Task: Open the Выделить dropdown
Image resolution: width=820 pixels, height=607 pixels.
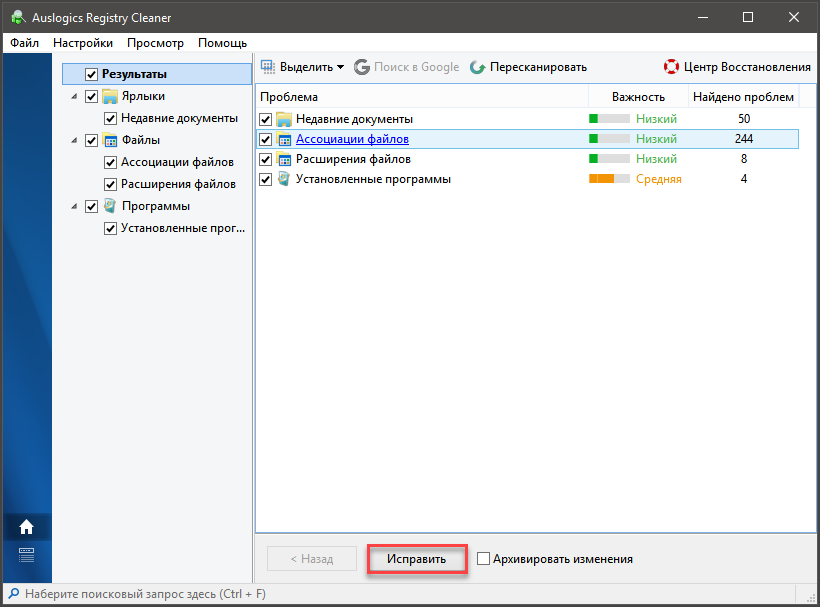Action: point(302,67)
